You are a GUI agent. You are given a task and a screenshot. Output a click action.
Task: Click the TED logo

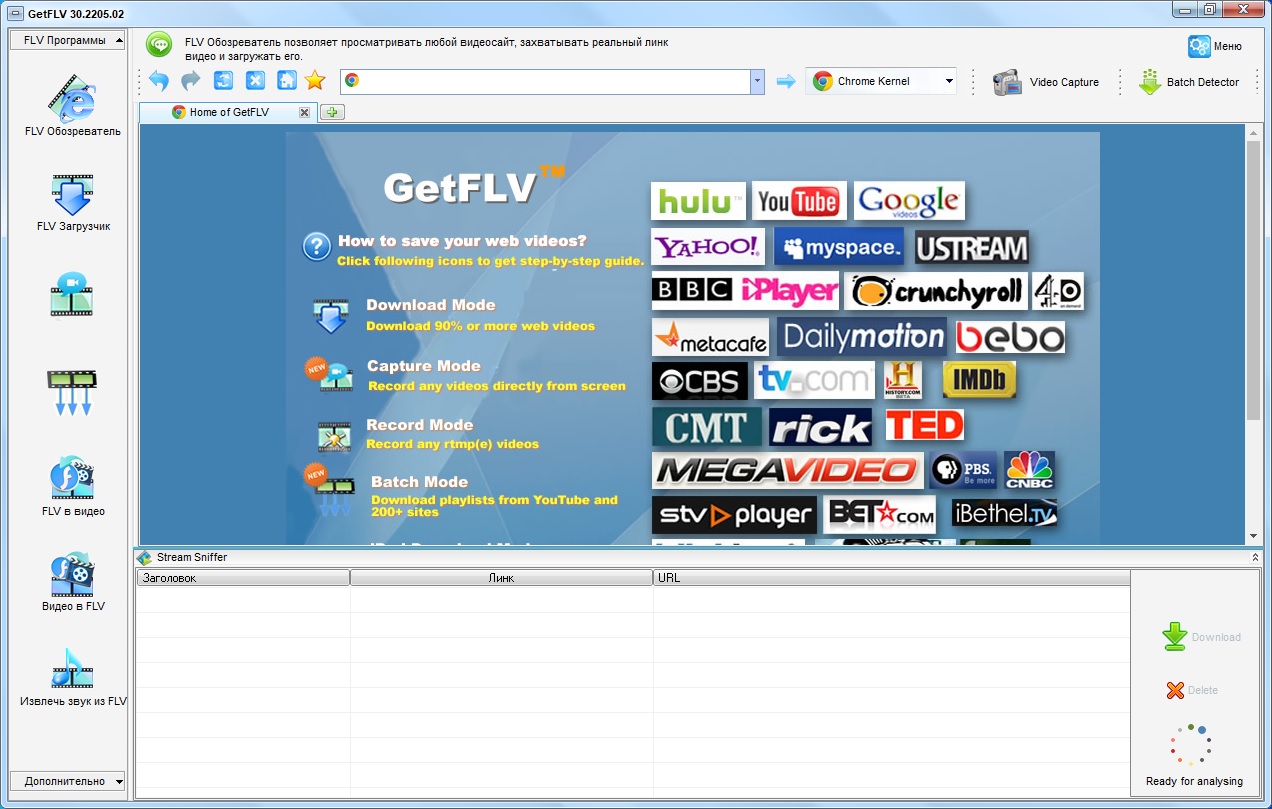tap(925, 426)
